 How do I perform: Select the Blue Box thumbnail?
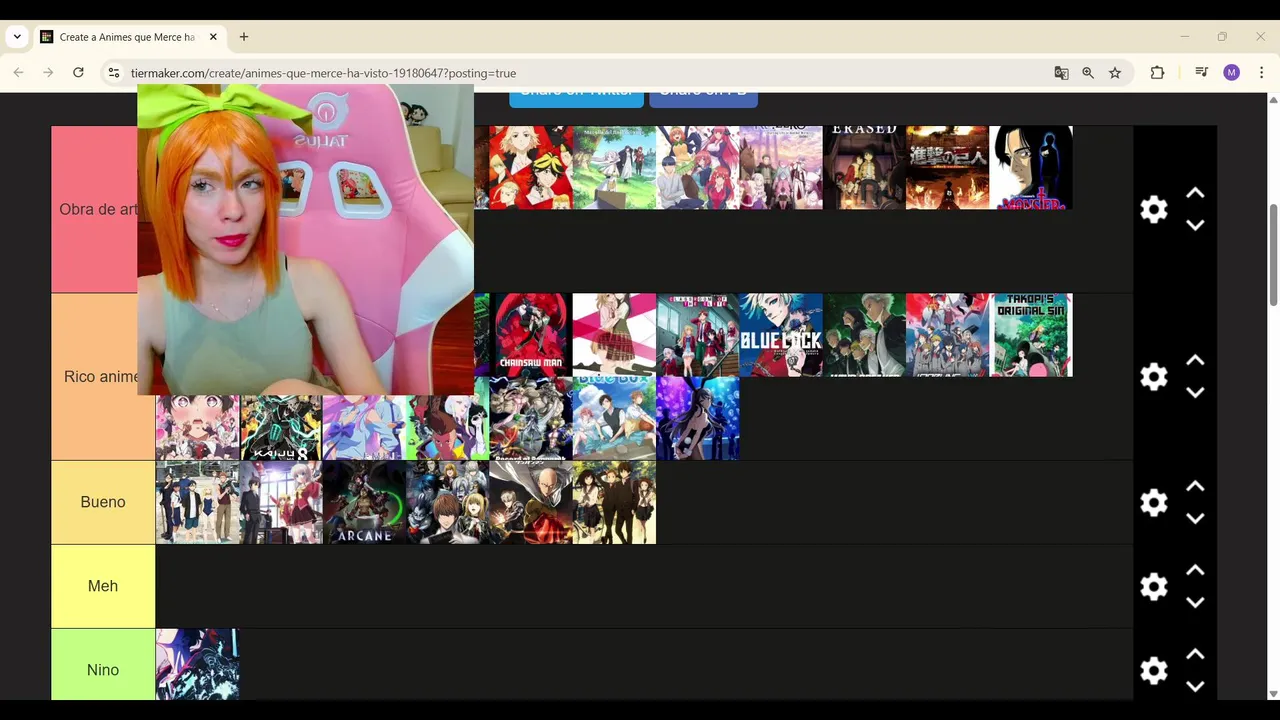point(614,418)
